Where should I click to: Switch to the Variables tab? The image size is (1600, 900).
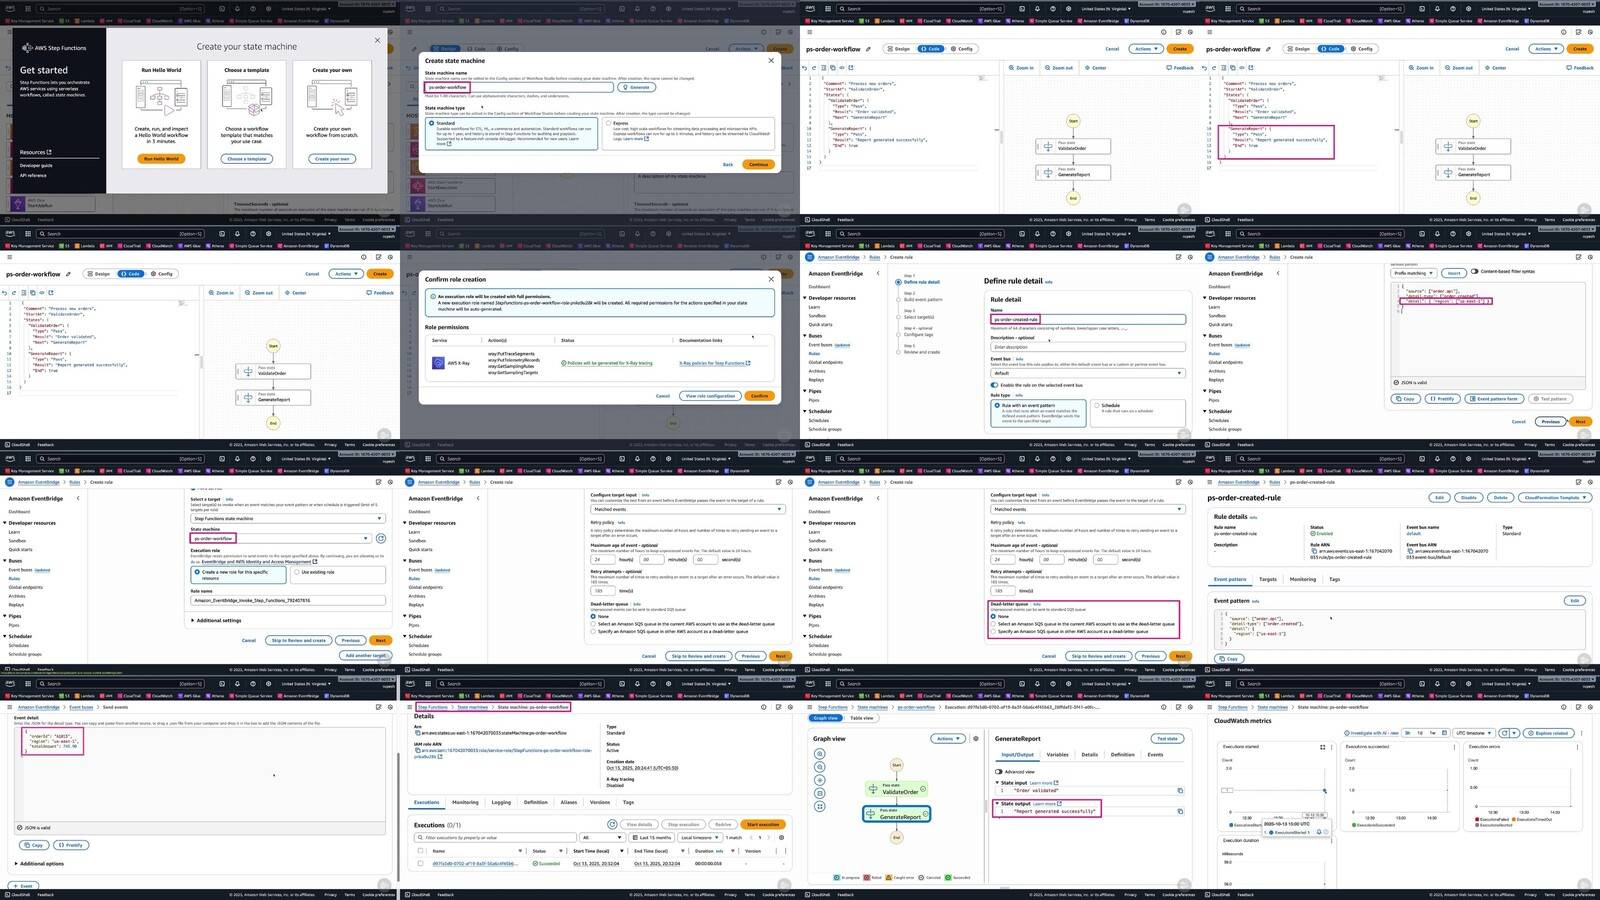(1057, 755)
